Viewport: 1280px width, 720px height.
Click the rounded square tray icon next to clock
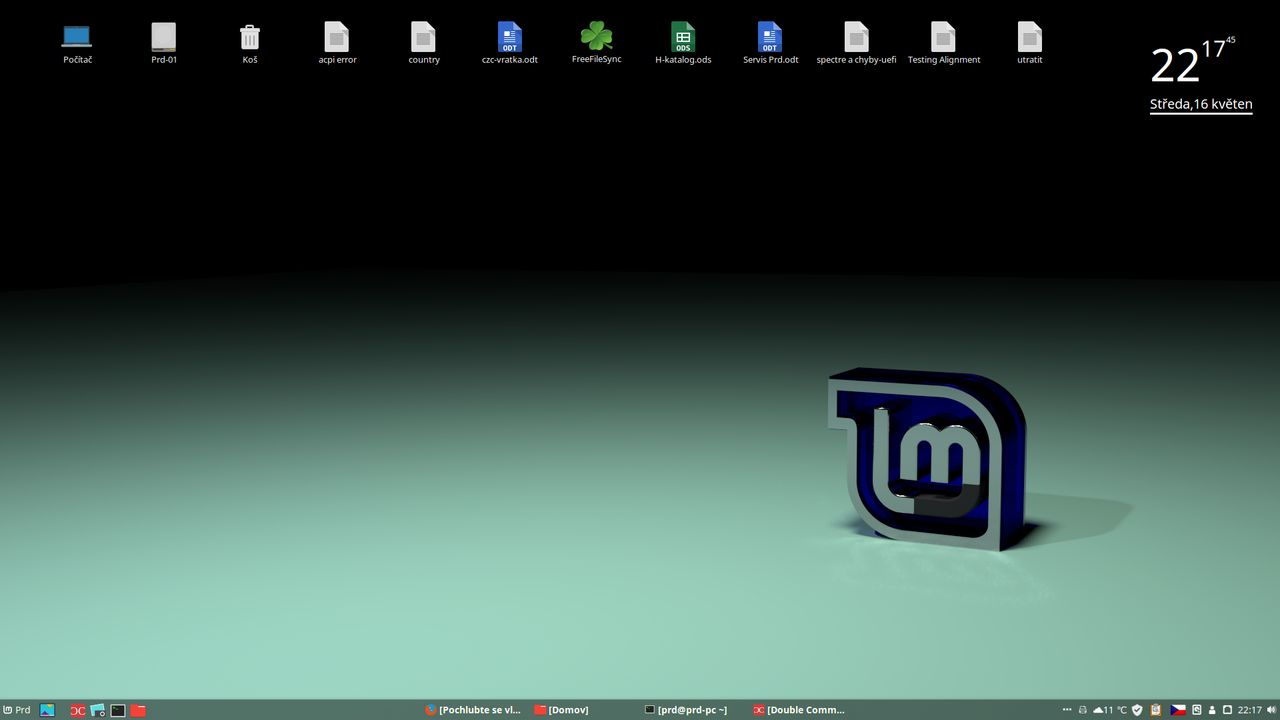pos(1227,710)
